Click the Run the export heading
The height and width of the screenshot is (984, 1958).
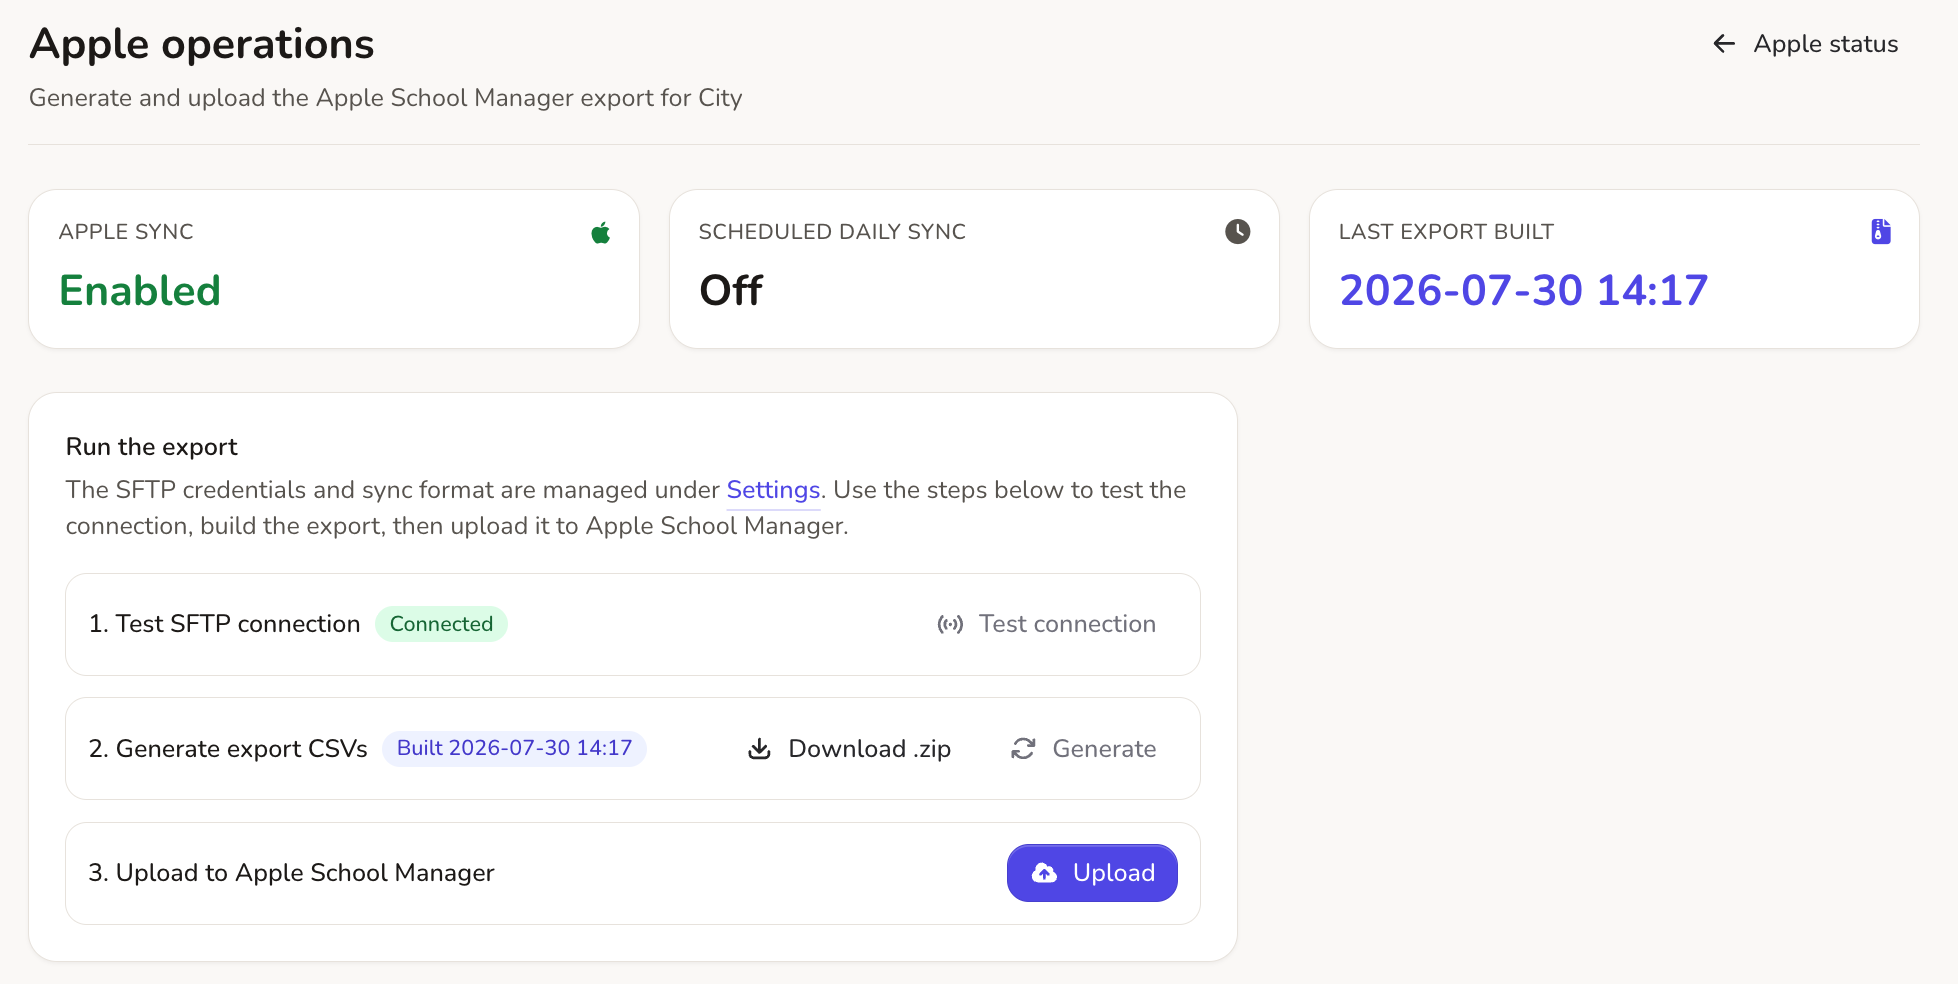[152, 447]
